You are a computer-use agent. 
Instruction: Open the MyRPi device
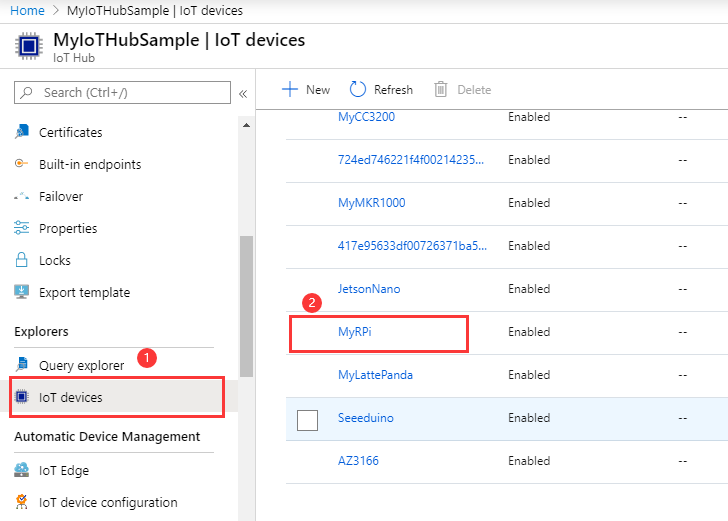pos(355,332)
